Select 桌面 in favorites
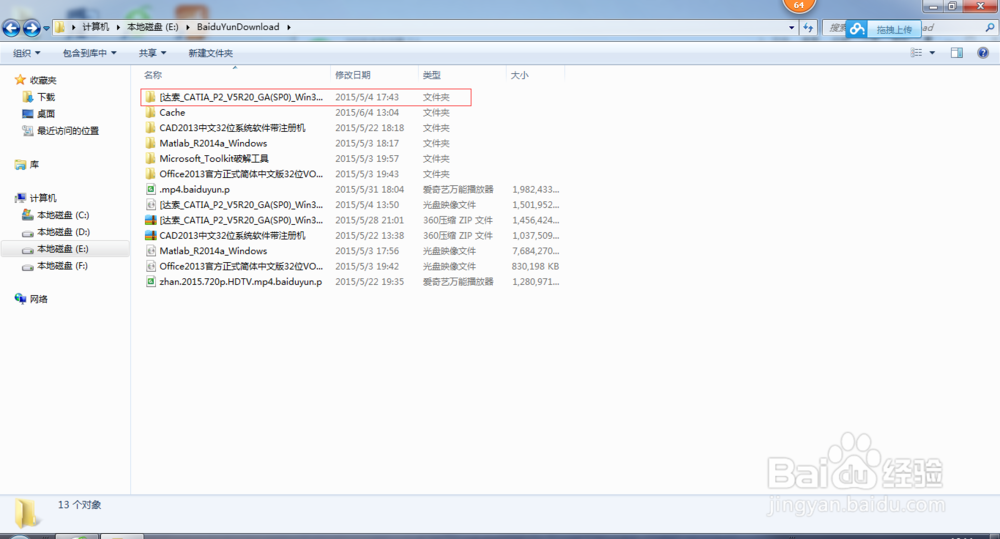Screen dimensions: 1000x539 [x=46, y=114]
